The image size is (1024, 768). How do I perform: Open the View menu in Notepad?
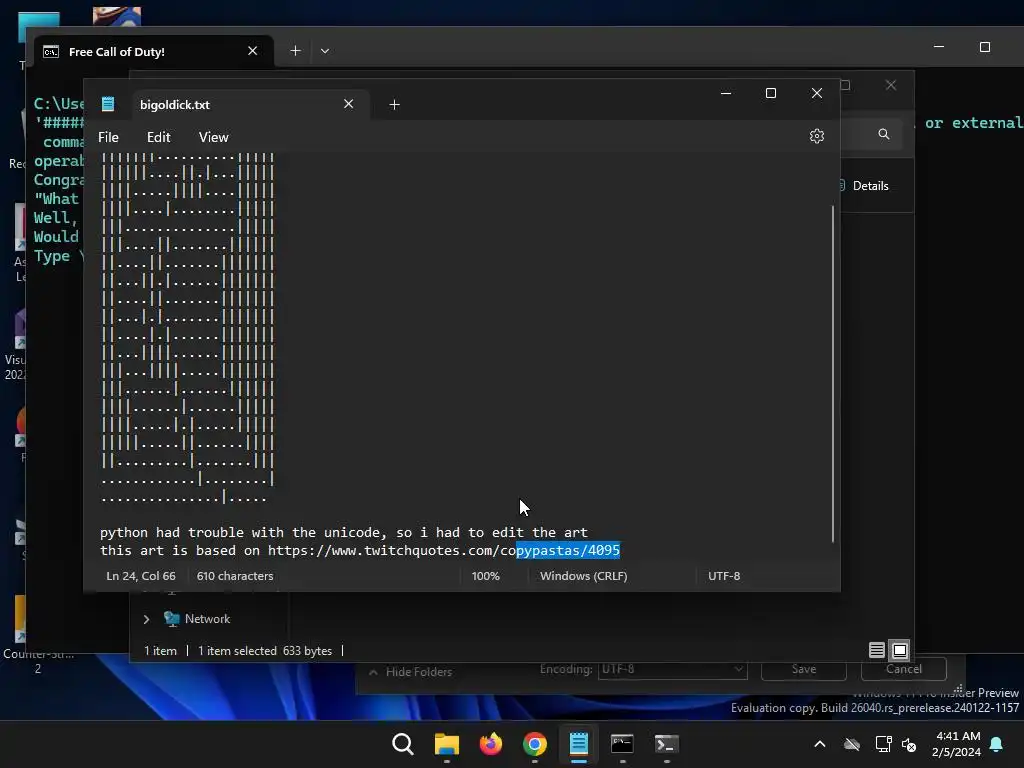[x=214, y=137]
